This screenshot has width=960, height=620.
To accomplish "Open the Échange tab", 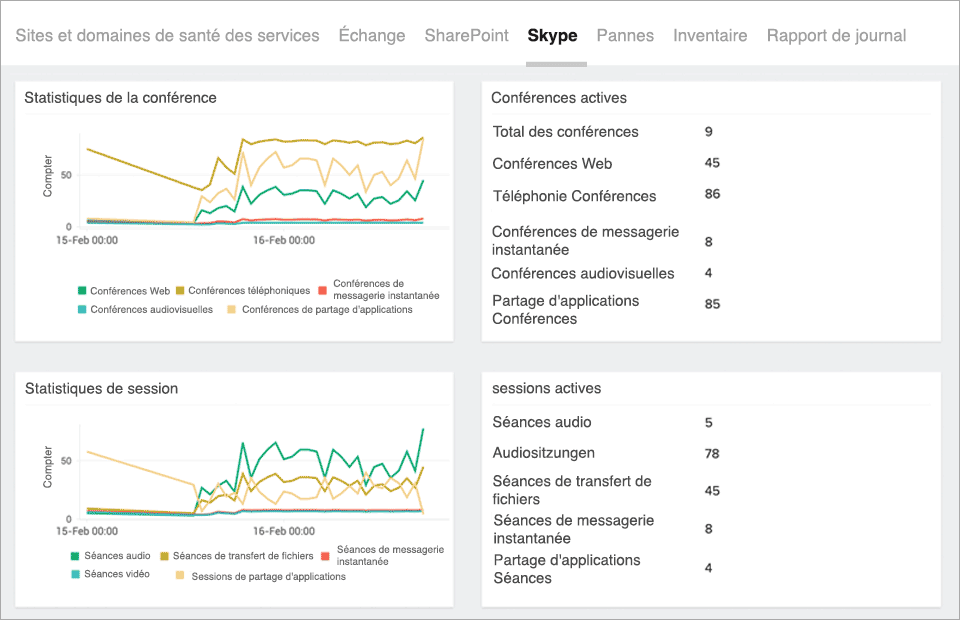I will (372, 35).
